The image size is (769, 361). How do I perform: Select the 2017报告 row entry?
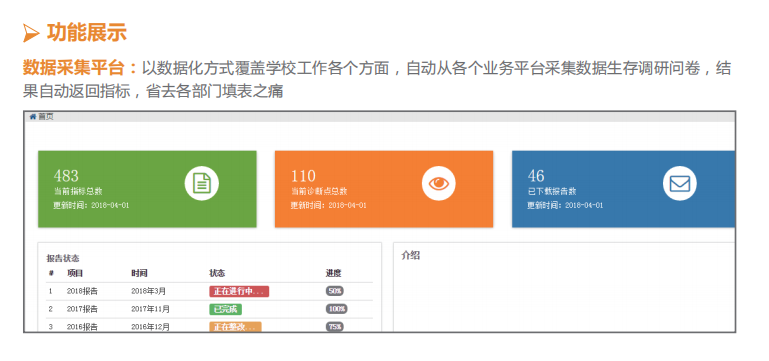tap(82, 309)
